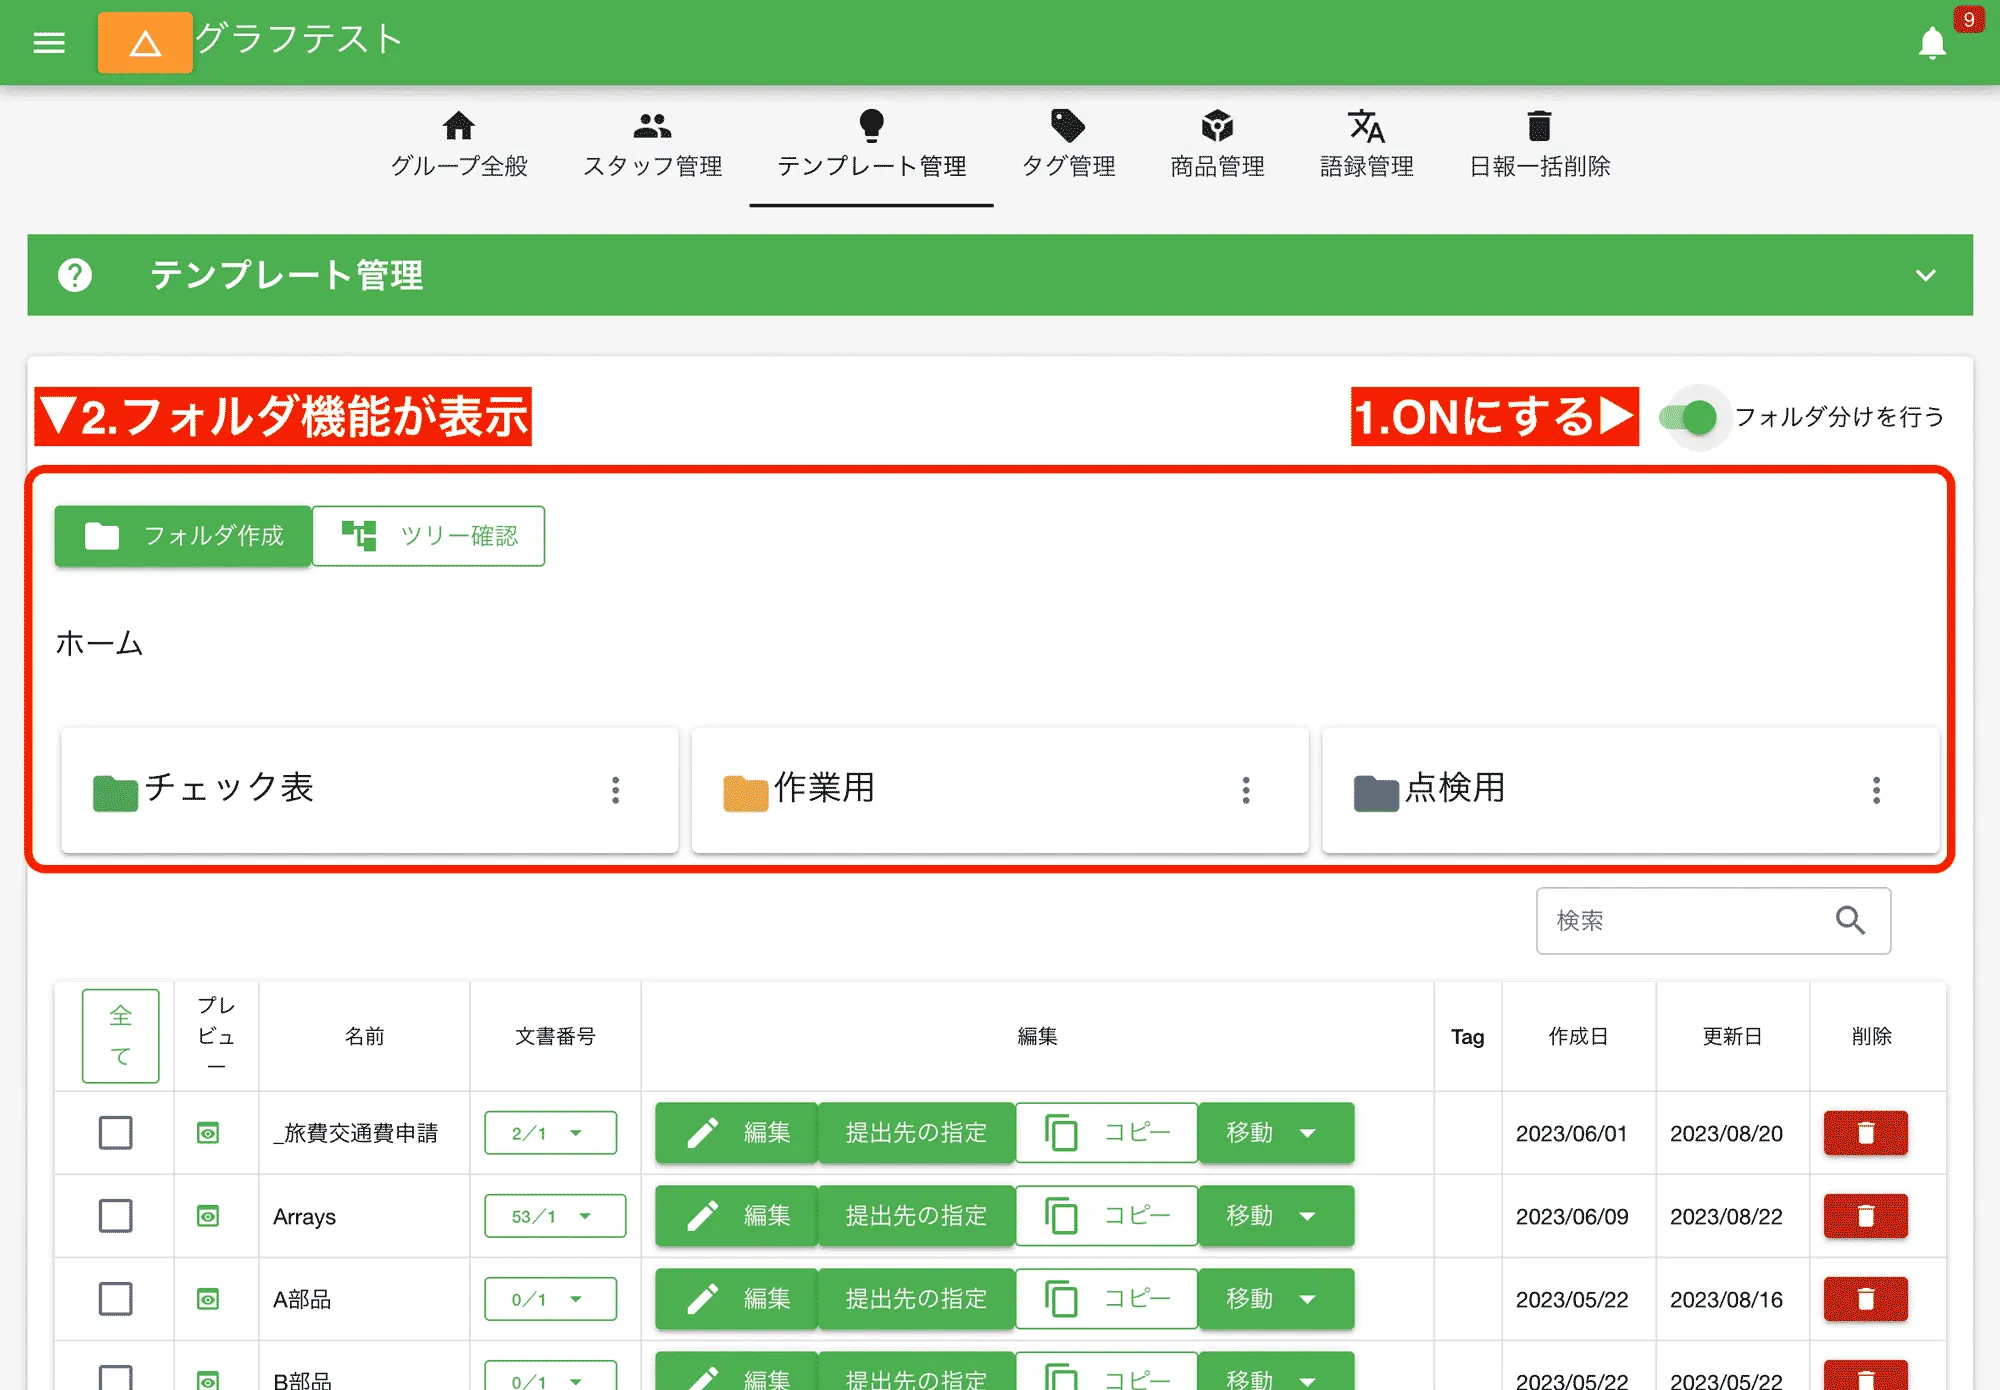Check the 全て select-all checkbox
This screenshot has height=1390, width=2000.
120,1035
